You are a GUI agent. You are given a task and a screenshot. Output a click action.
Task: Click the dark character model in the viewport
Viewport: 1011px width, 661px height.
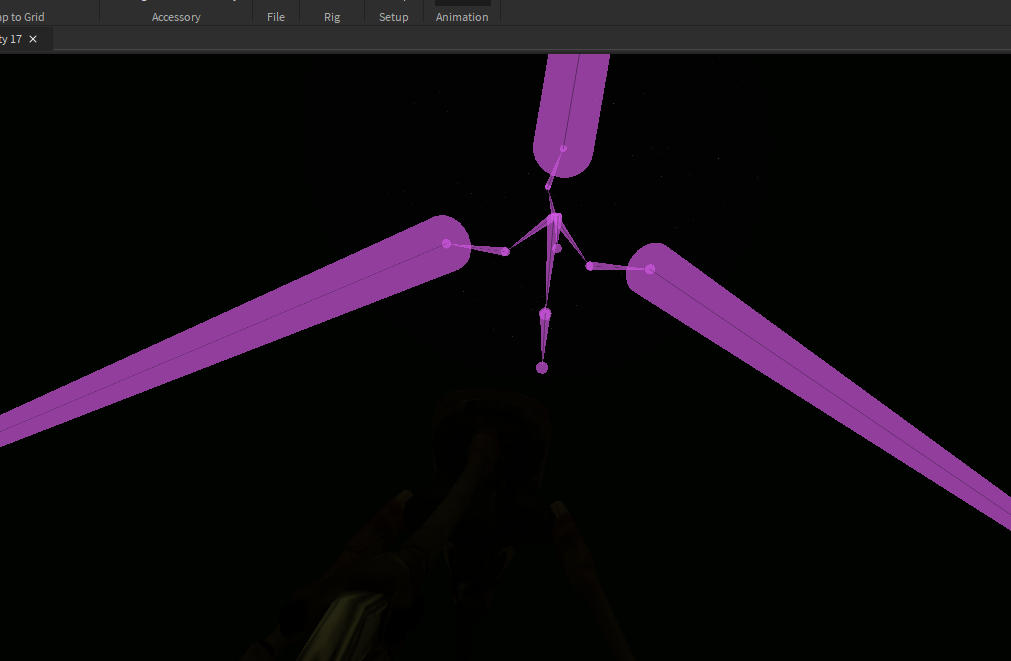(480, 520)
